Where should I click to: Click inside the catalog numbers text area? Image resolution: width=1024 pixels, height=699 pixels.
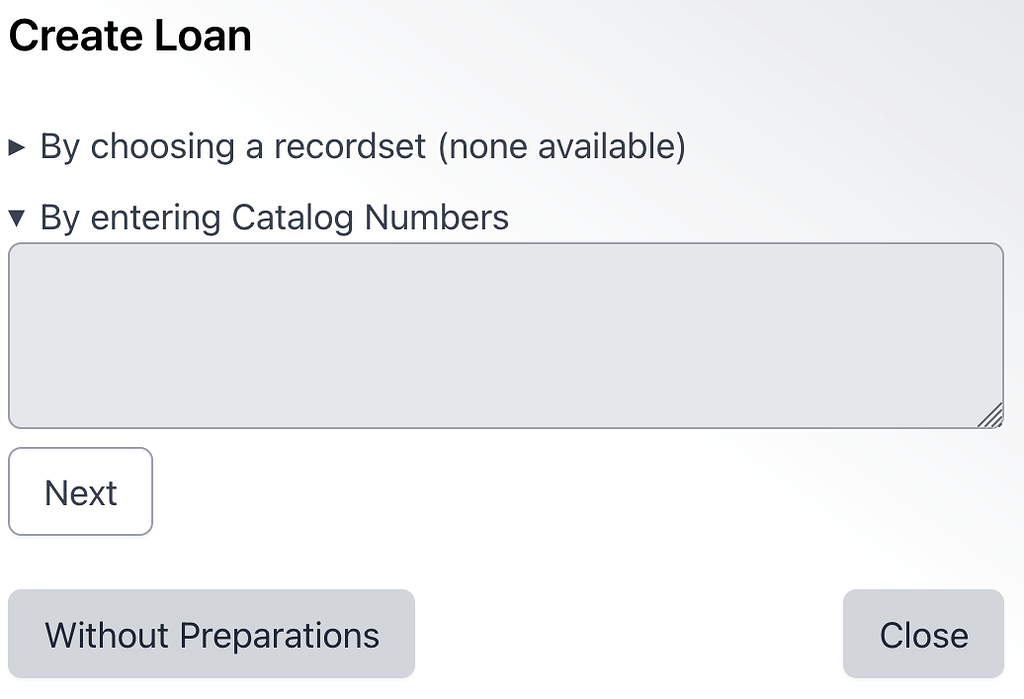click(505, 335)
